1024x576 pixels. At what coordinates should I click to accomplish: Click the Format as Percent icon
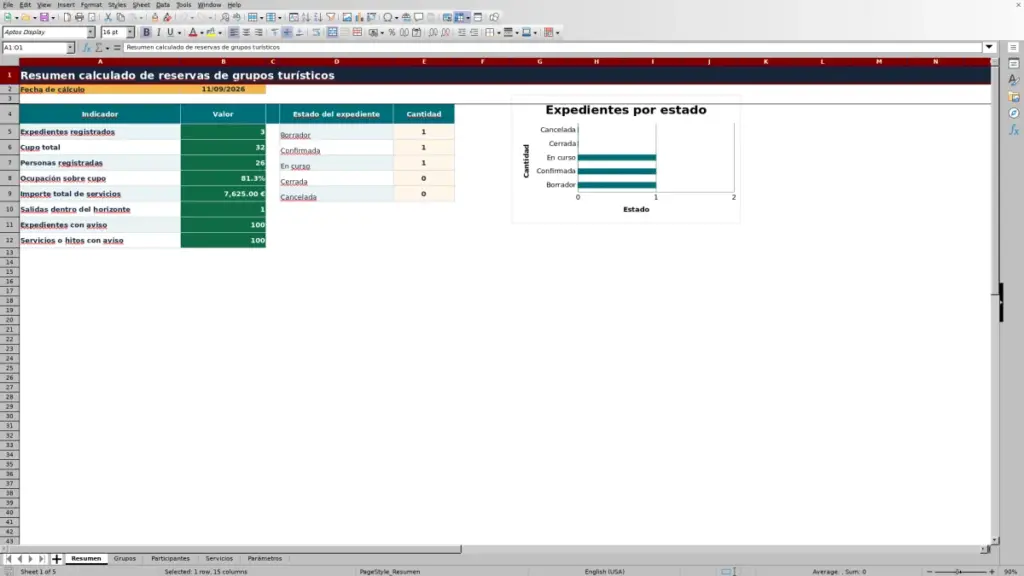[x=392, y=32]
